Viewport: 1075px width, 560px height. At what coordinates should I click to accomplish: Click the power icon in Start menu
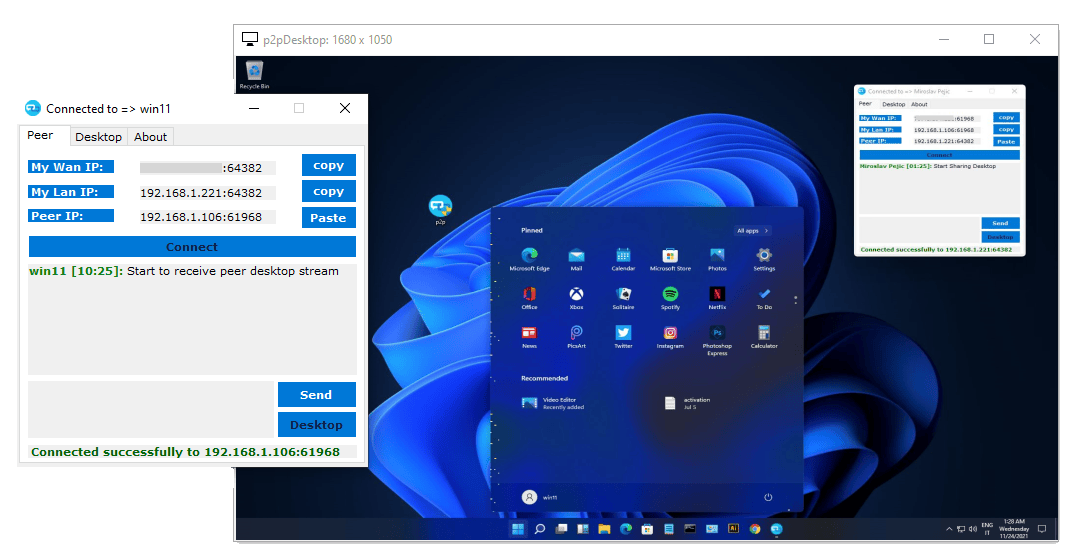[768, 497]
